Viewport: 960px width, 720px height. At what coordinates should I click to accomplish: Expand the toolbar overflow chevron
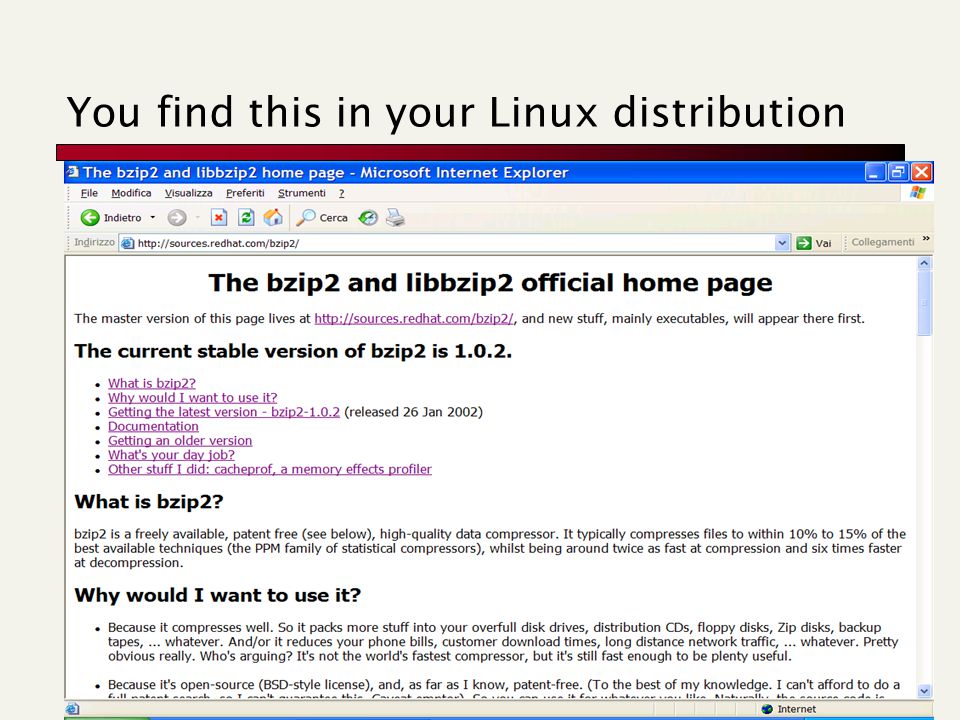[926, 239]
